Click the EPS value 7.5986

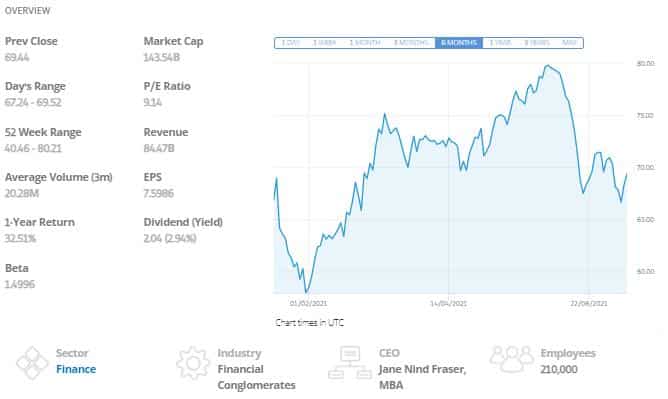coord(158,193)
